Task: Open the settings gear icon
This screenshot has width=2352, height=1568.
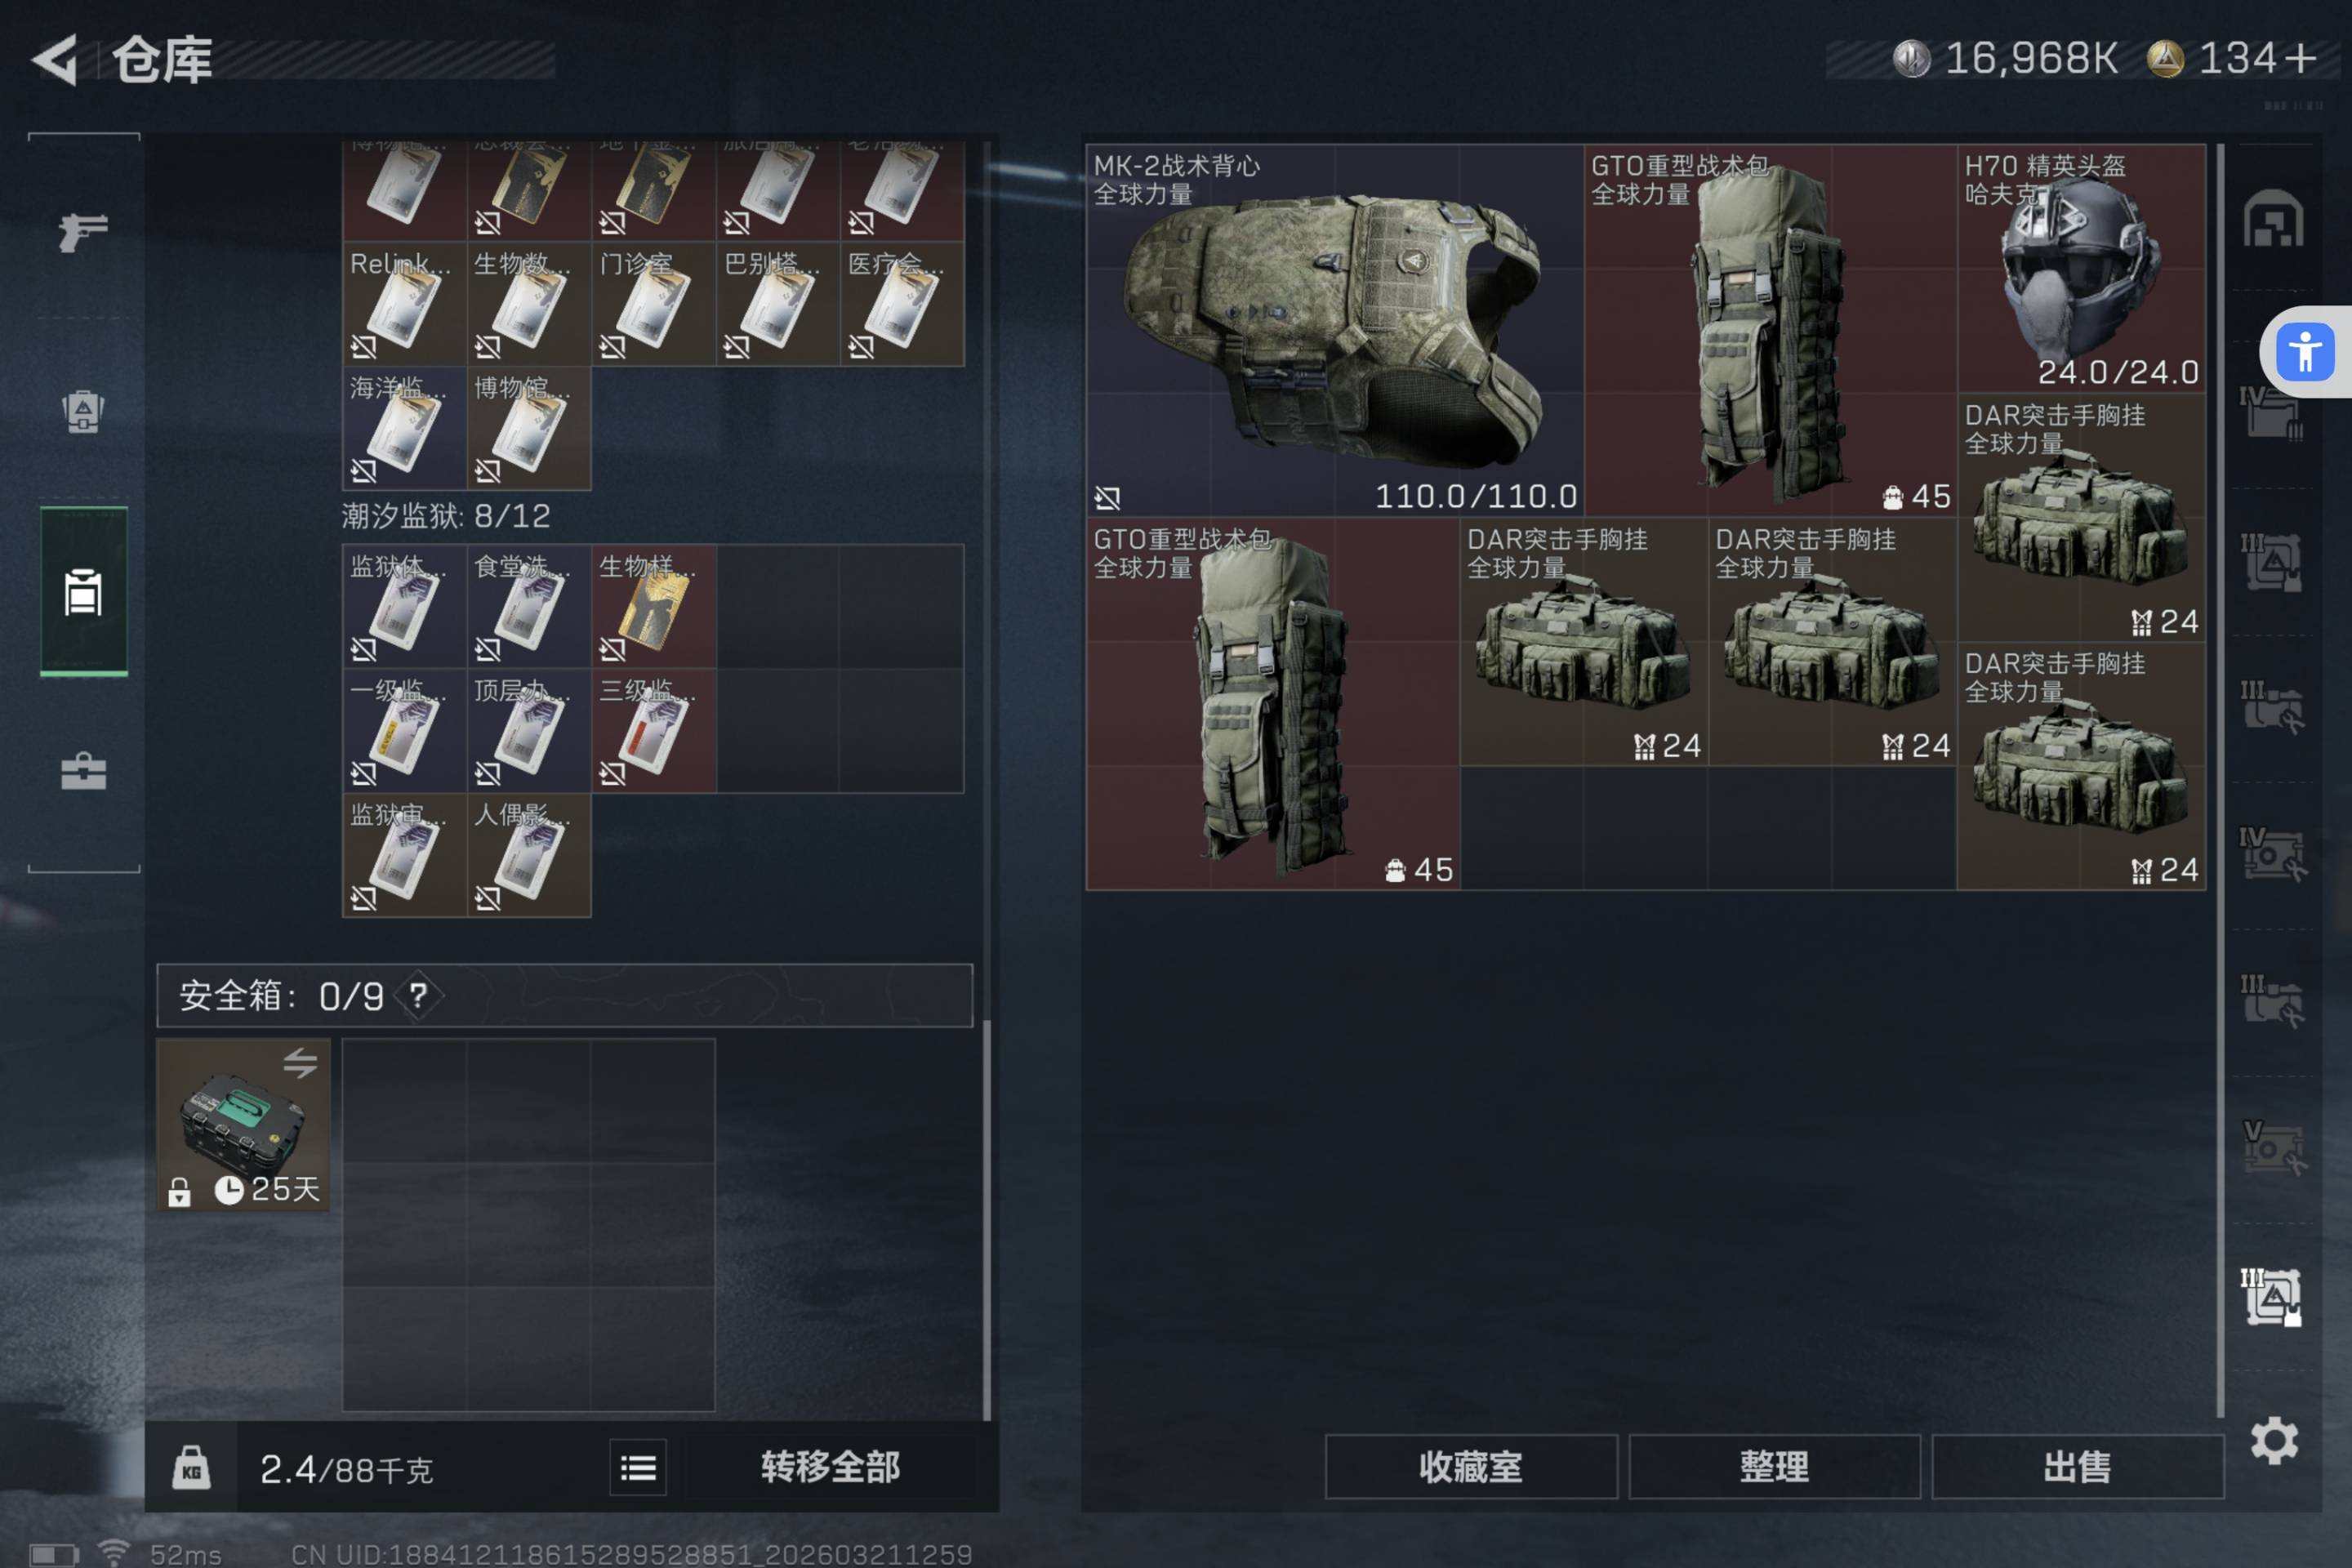Action: point(2274,1441)
